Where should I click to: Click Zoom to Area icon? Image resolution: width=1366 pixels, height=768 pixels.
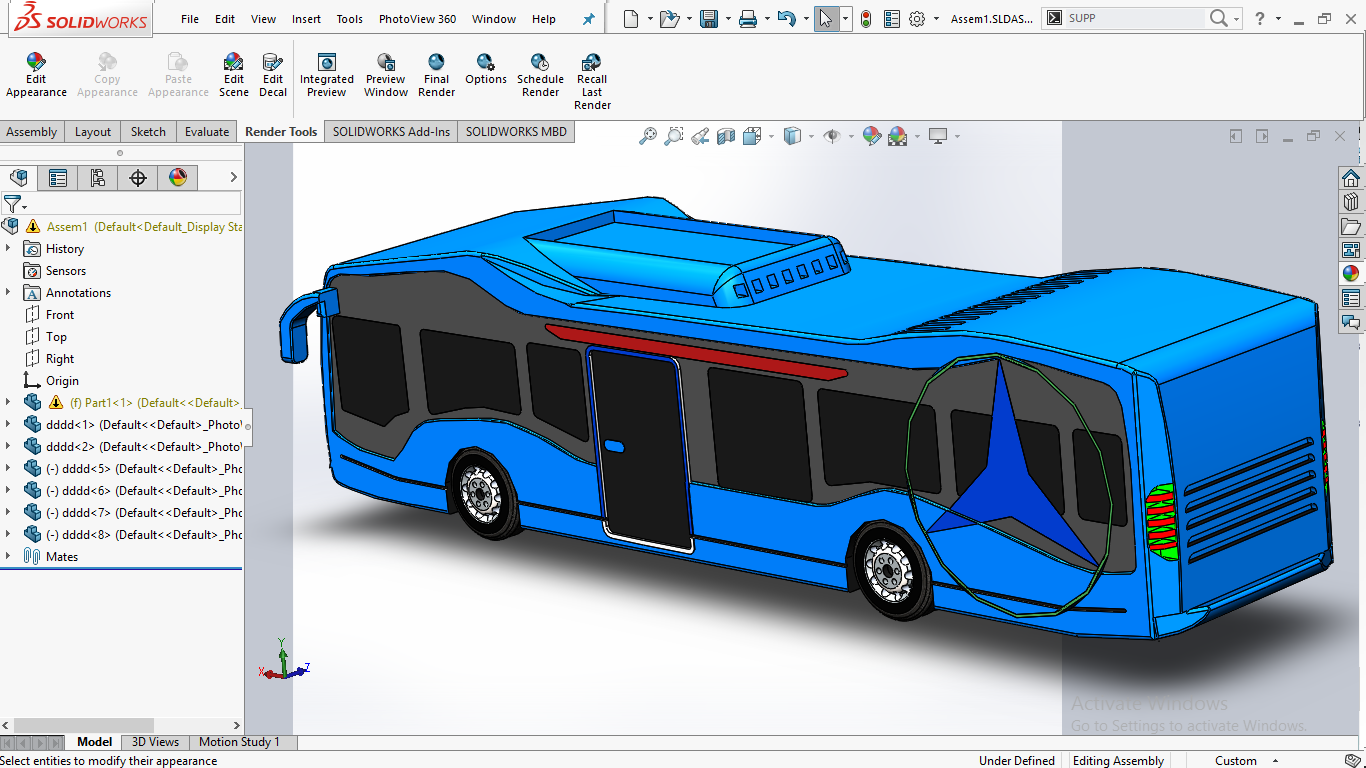[674, 136]
